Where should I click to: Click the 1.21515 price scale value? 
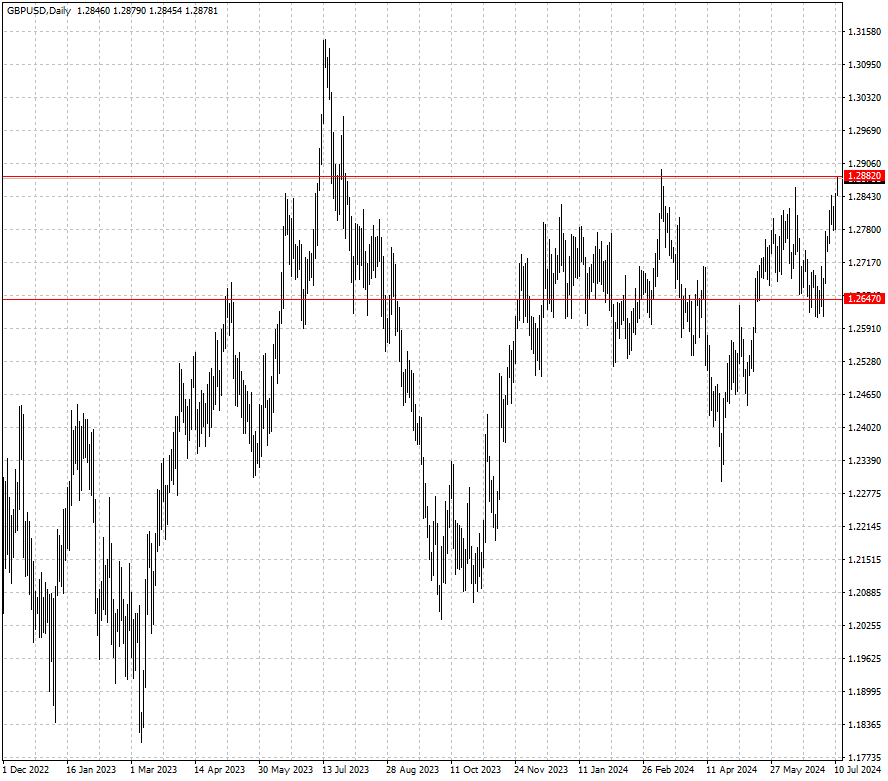[x=864, y=560]
